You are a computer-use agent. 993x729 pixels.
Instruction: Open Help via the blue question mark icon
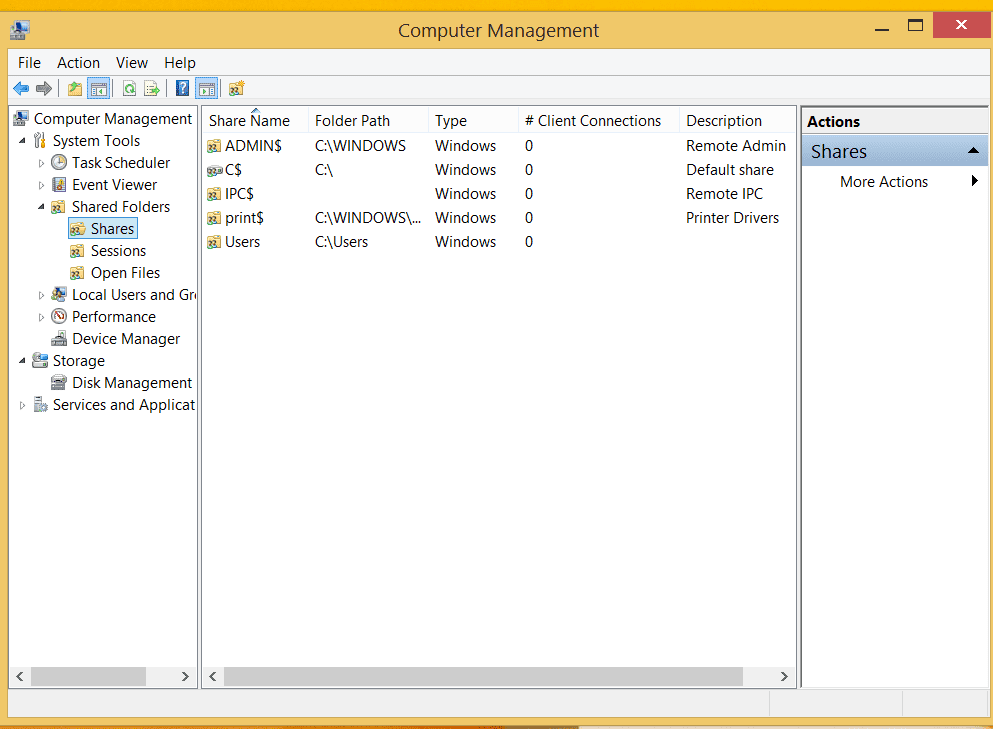[182, 89]
